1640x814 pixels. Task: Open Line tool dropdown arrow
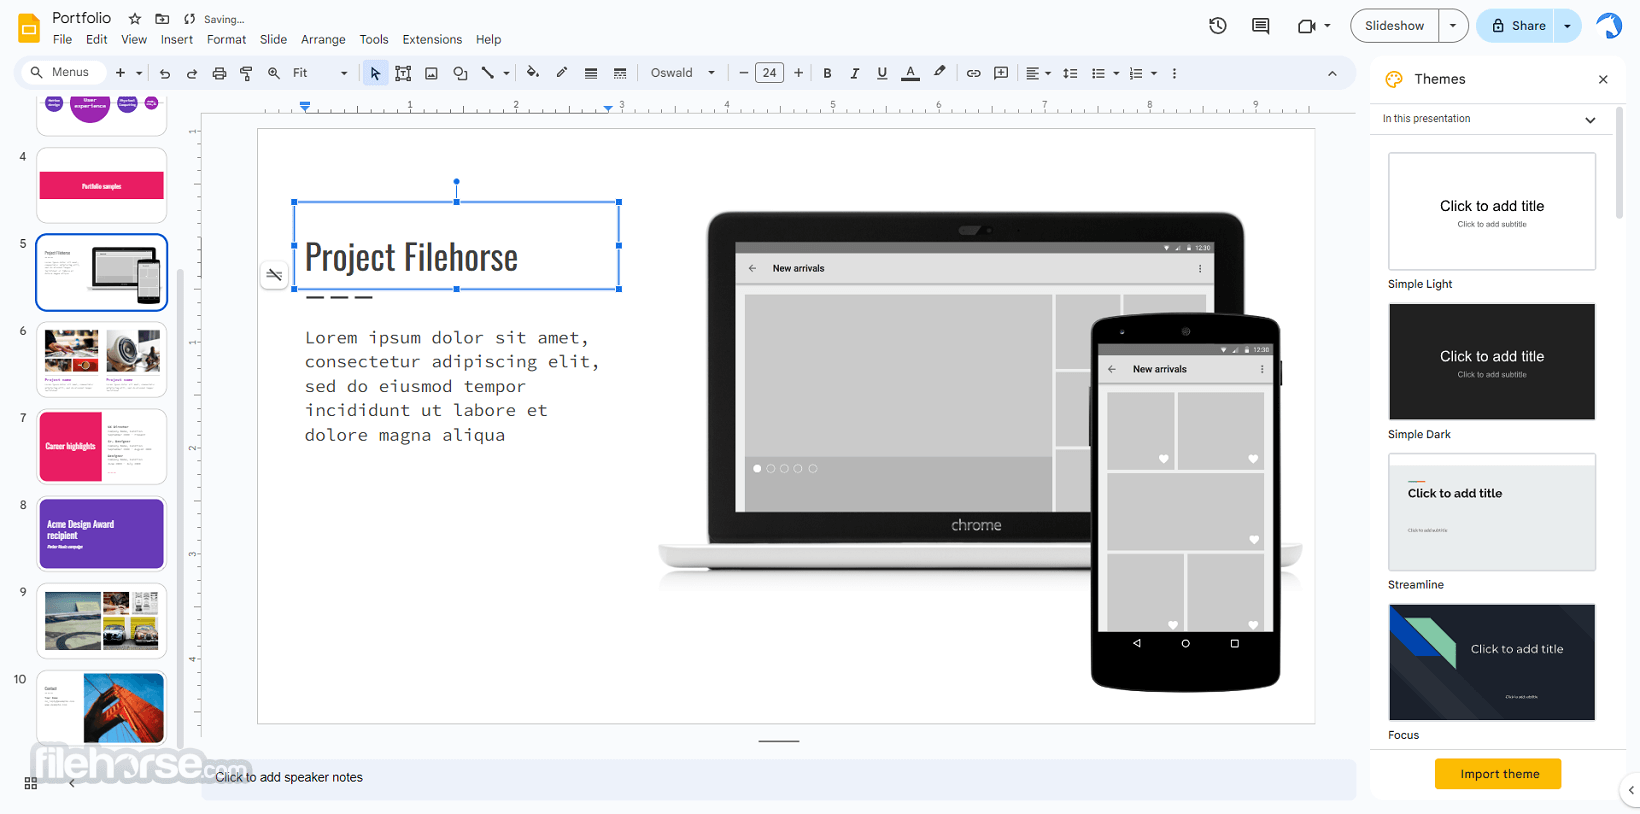point(506,73)
